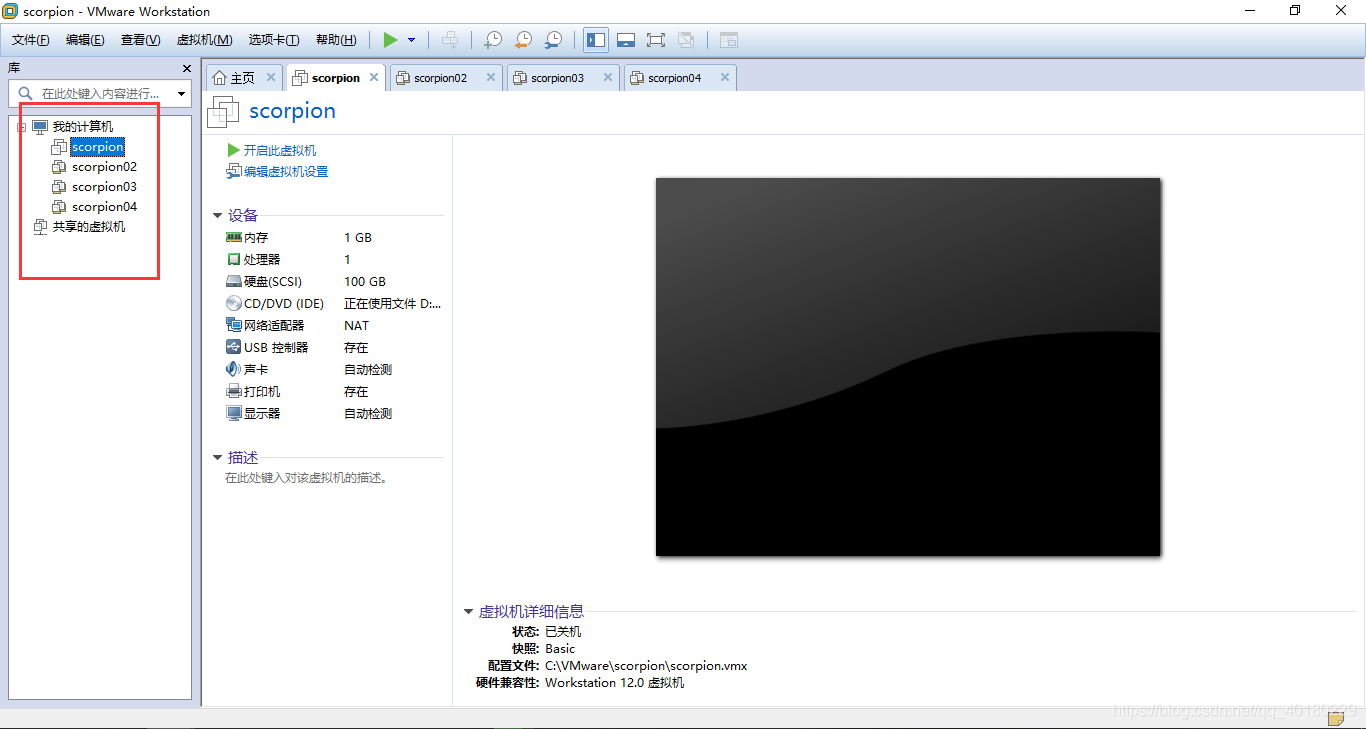Click the green power on toolbar button
Image resolution: width=1366 pixels, height=729 pixels.
click(x=390, y=40)
